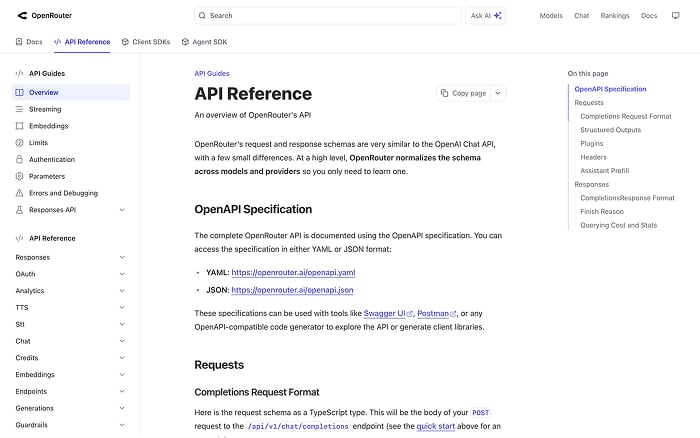Click the Ask AI sparkle button
Screen dimensions: 700x438
485,16
